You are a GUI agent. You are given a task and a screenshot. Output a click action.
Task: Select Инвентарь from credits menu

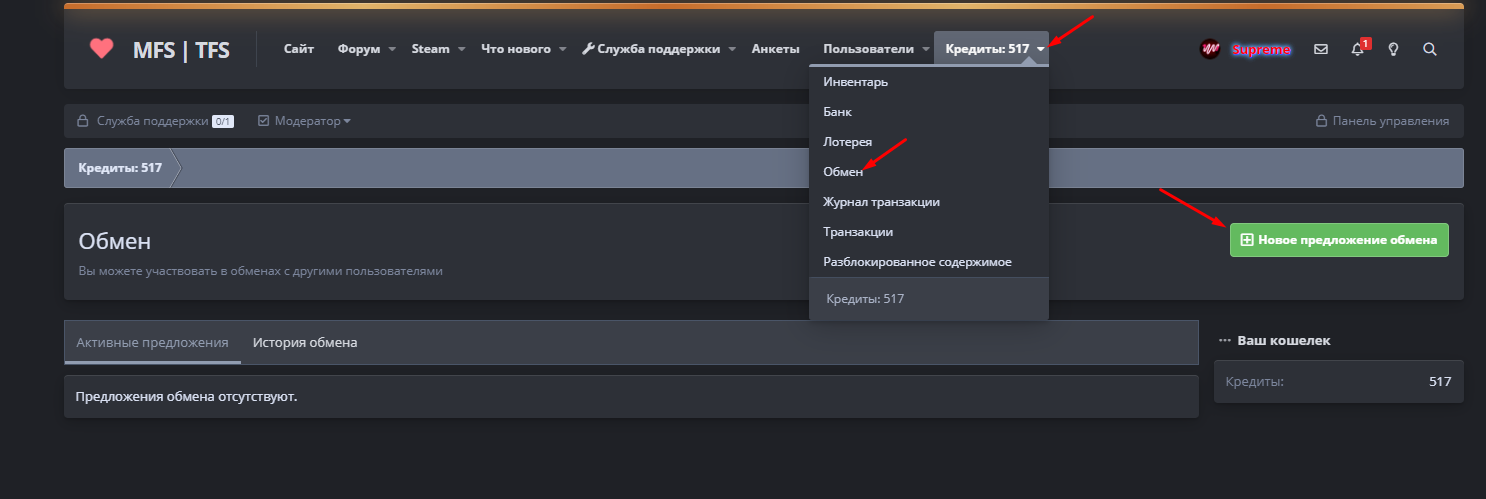point(929,82)
